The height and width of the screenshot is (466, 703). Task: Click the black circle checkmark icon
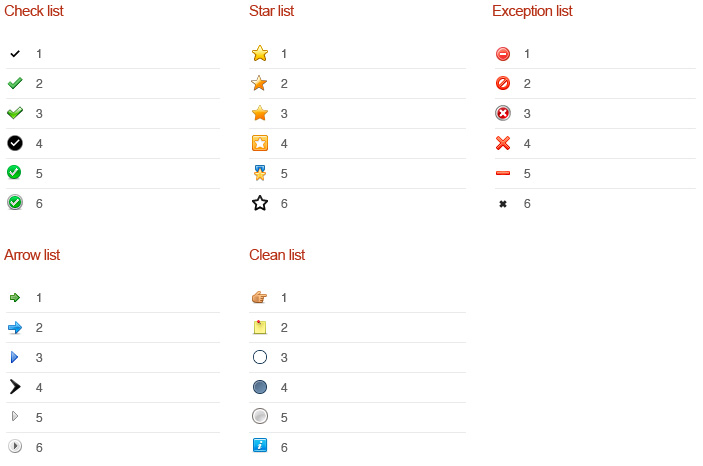click(15, 143)
